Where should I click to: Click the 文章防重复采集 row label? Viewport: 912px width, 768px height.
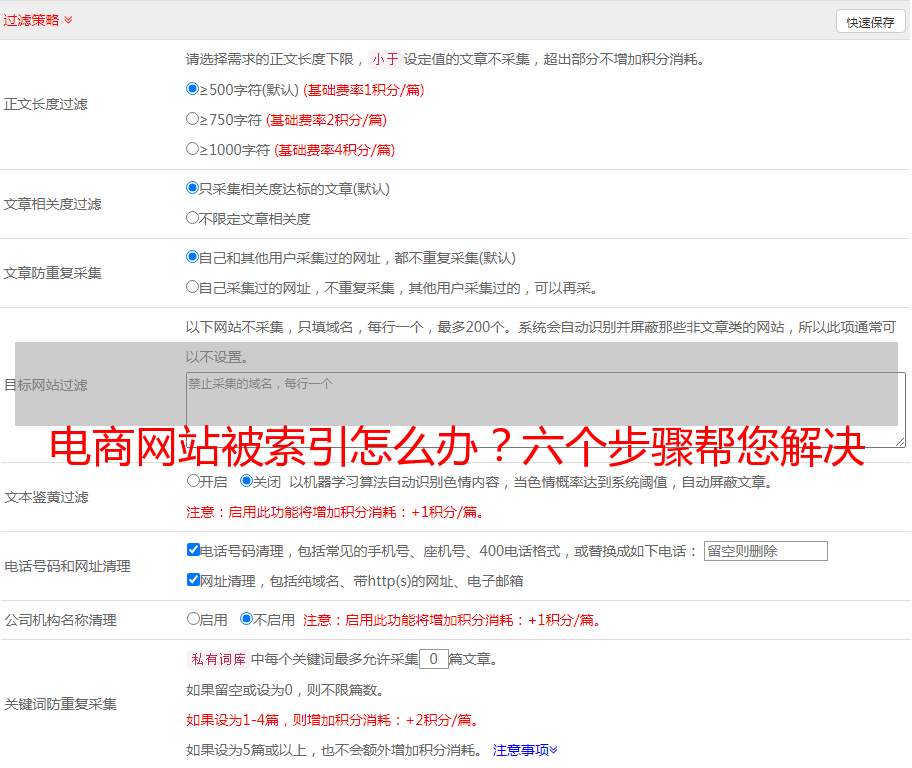(x=52, y=273)
